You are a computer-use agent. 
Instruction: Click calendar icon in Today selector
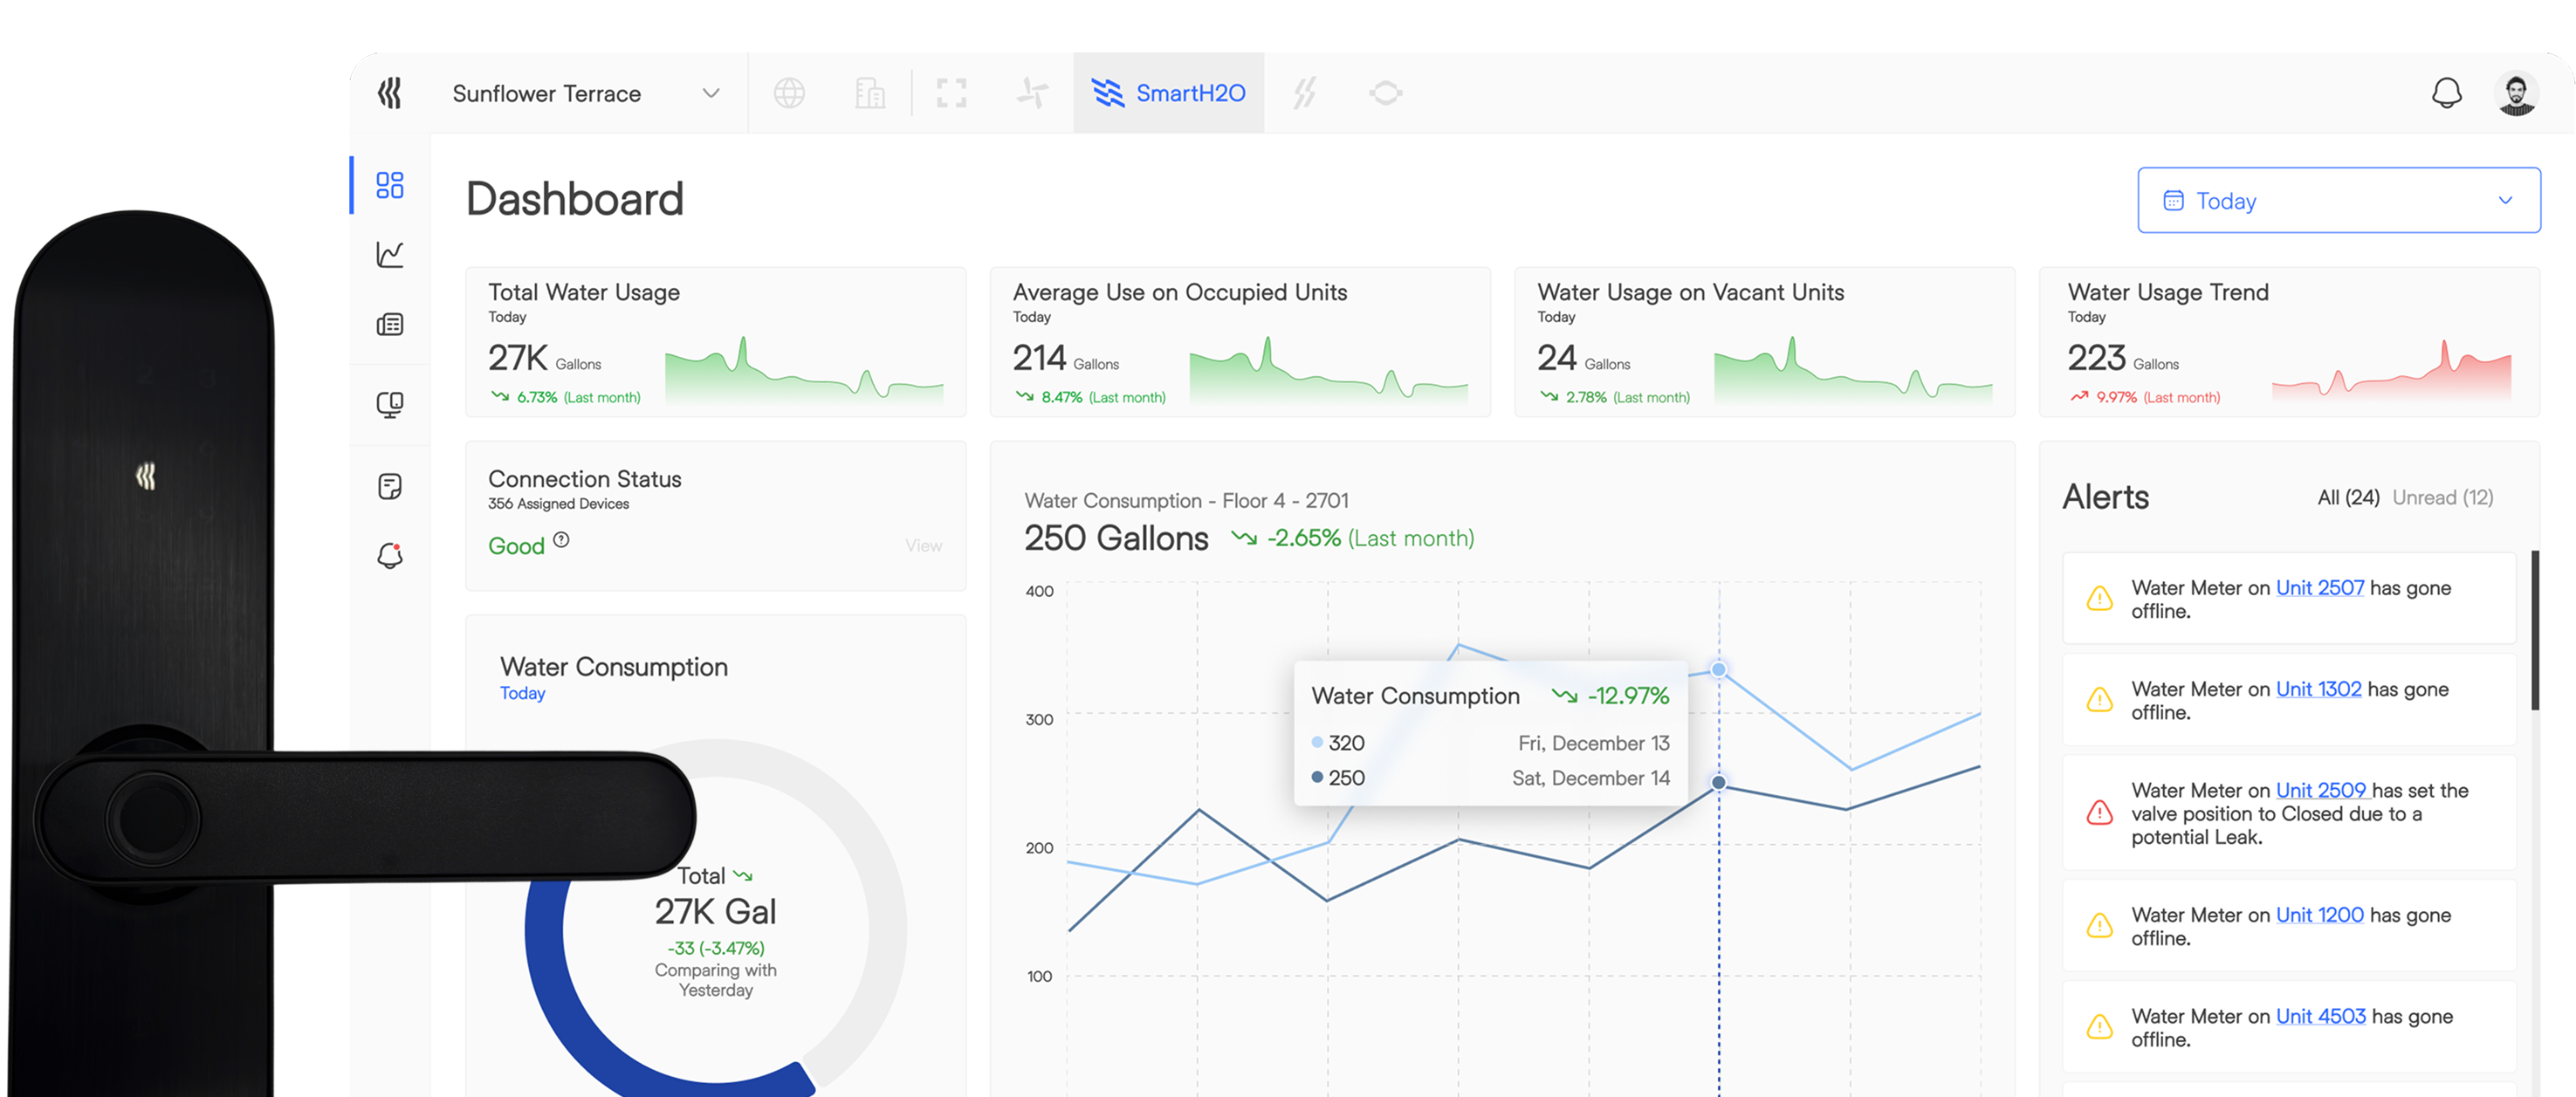pyautogui.click(x=2172, y=200)
